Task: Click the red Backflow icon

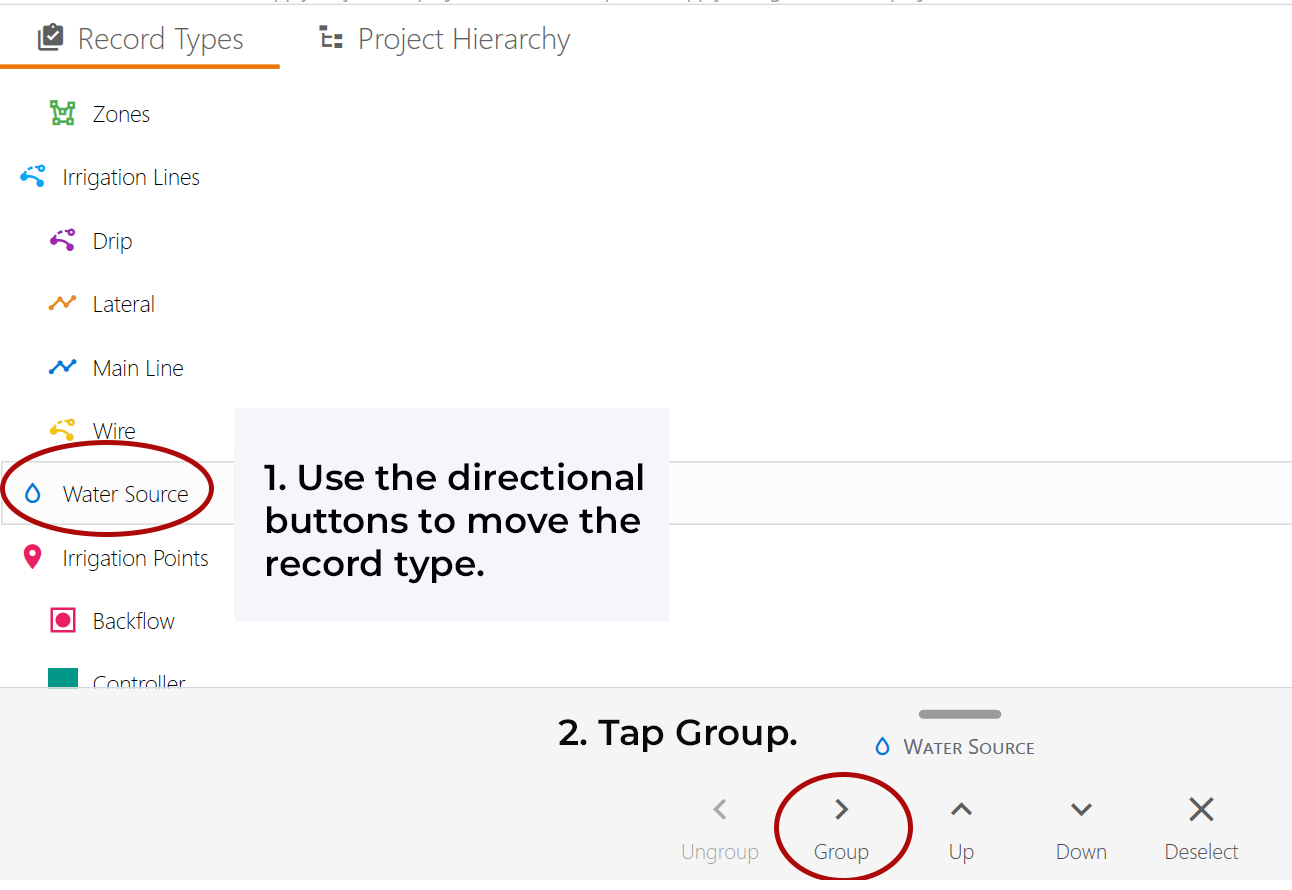Action: (x=63, y=621)
